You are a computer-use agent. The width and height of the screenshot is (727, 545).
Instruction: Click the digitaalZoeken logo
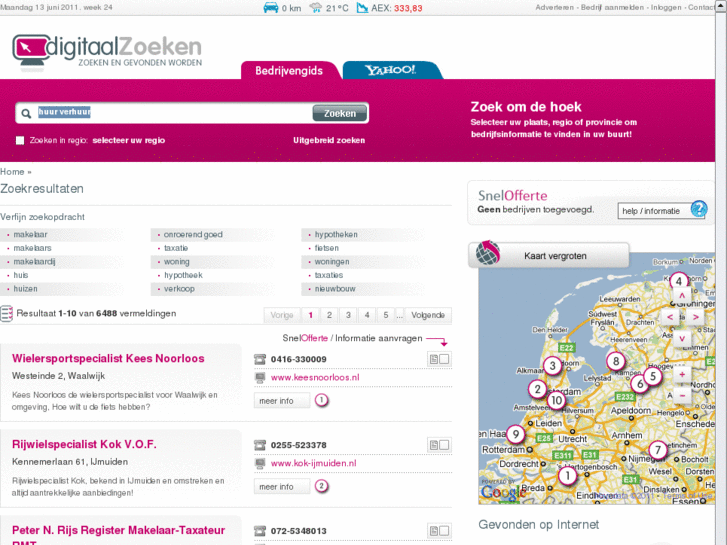coord(107,52)
